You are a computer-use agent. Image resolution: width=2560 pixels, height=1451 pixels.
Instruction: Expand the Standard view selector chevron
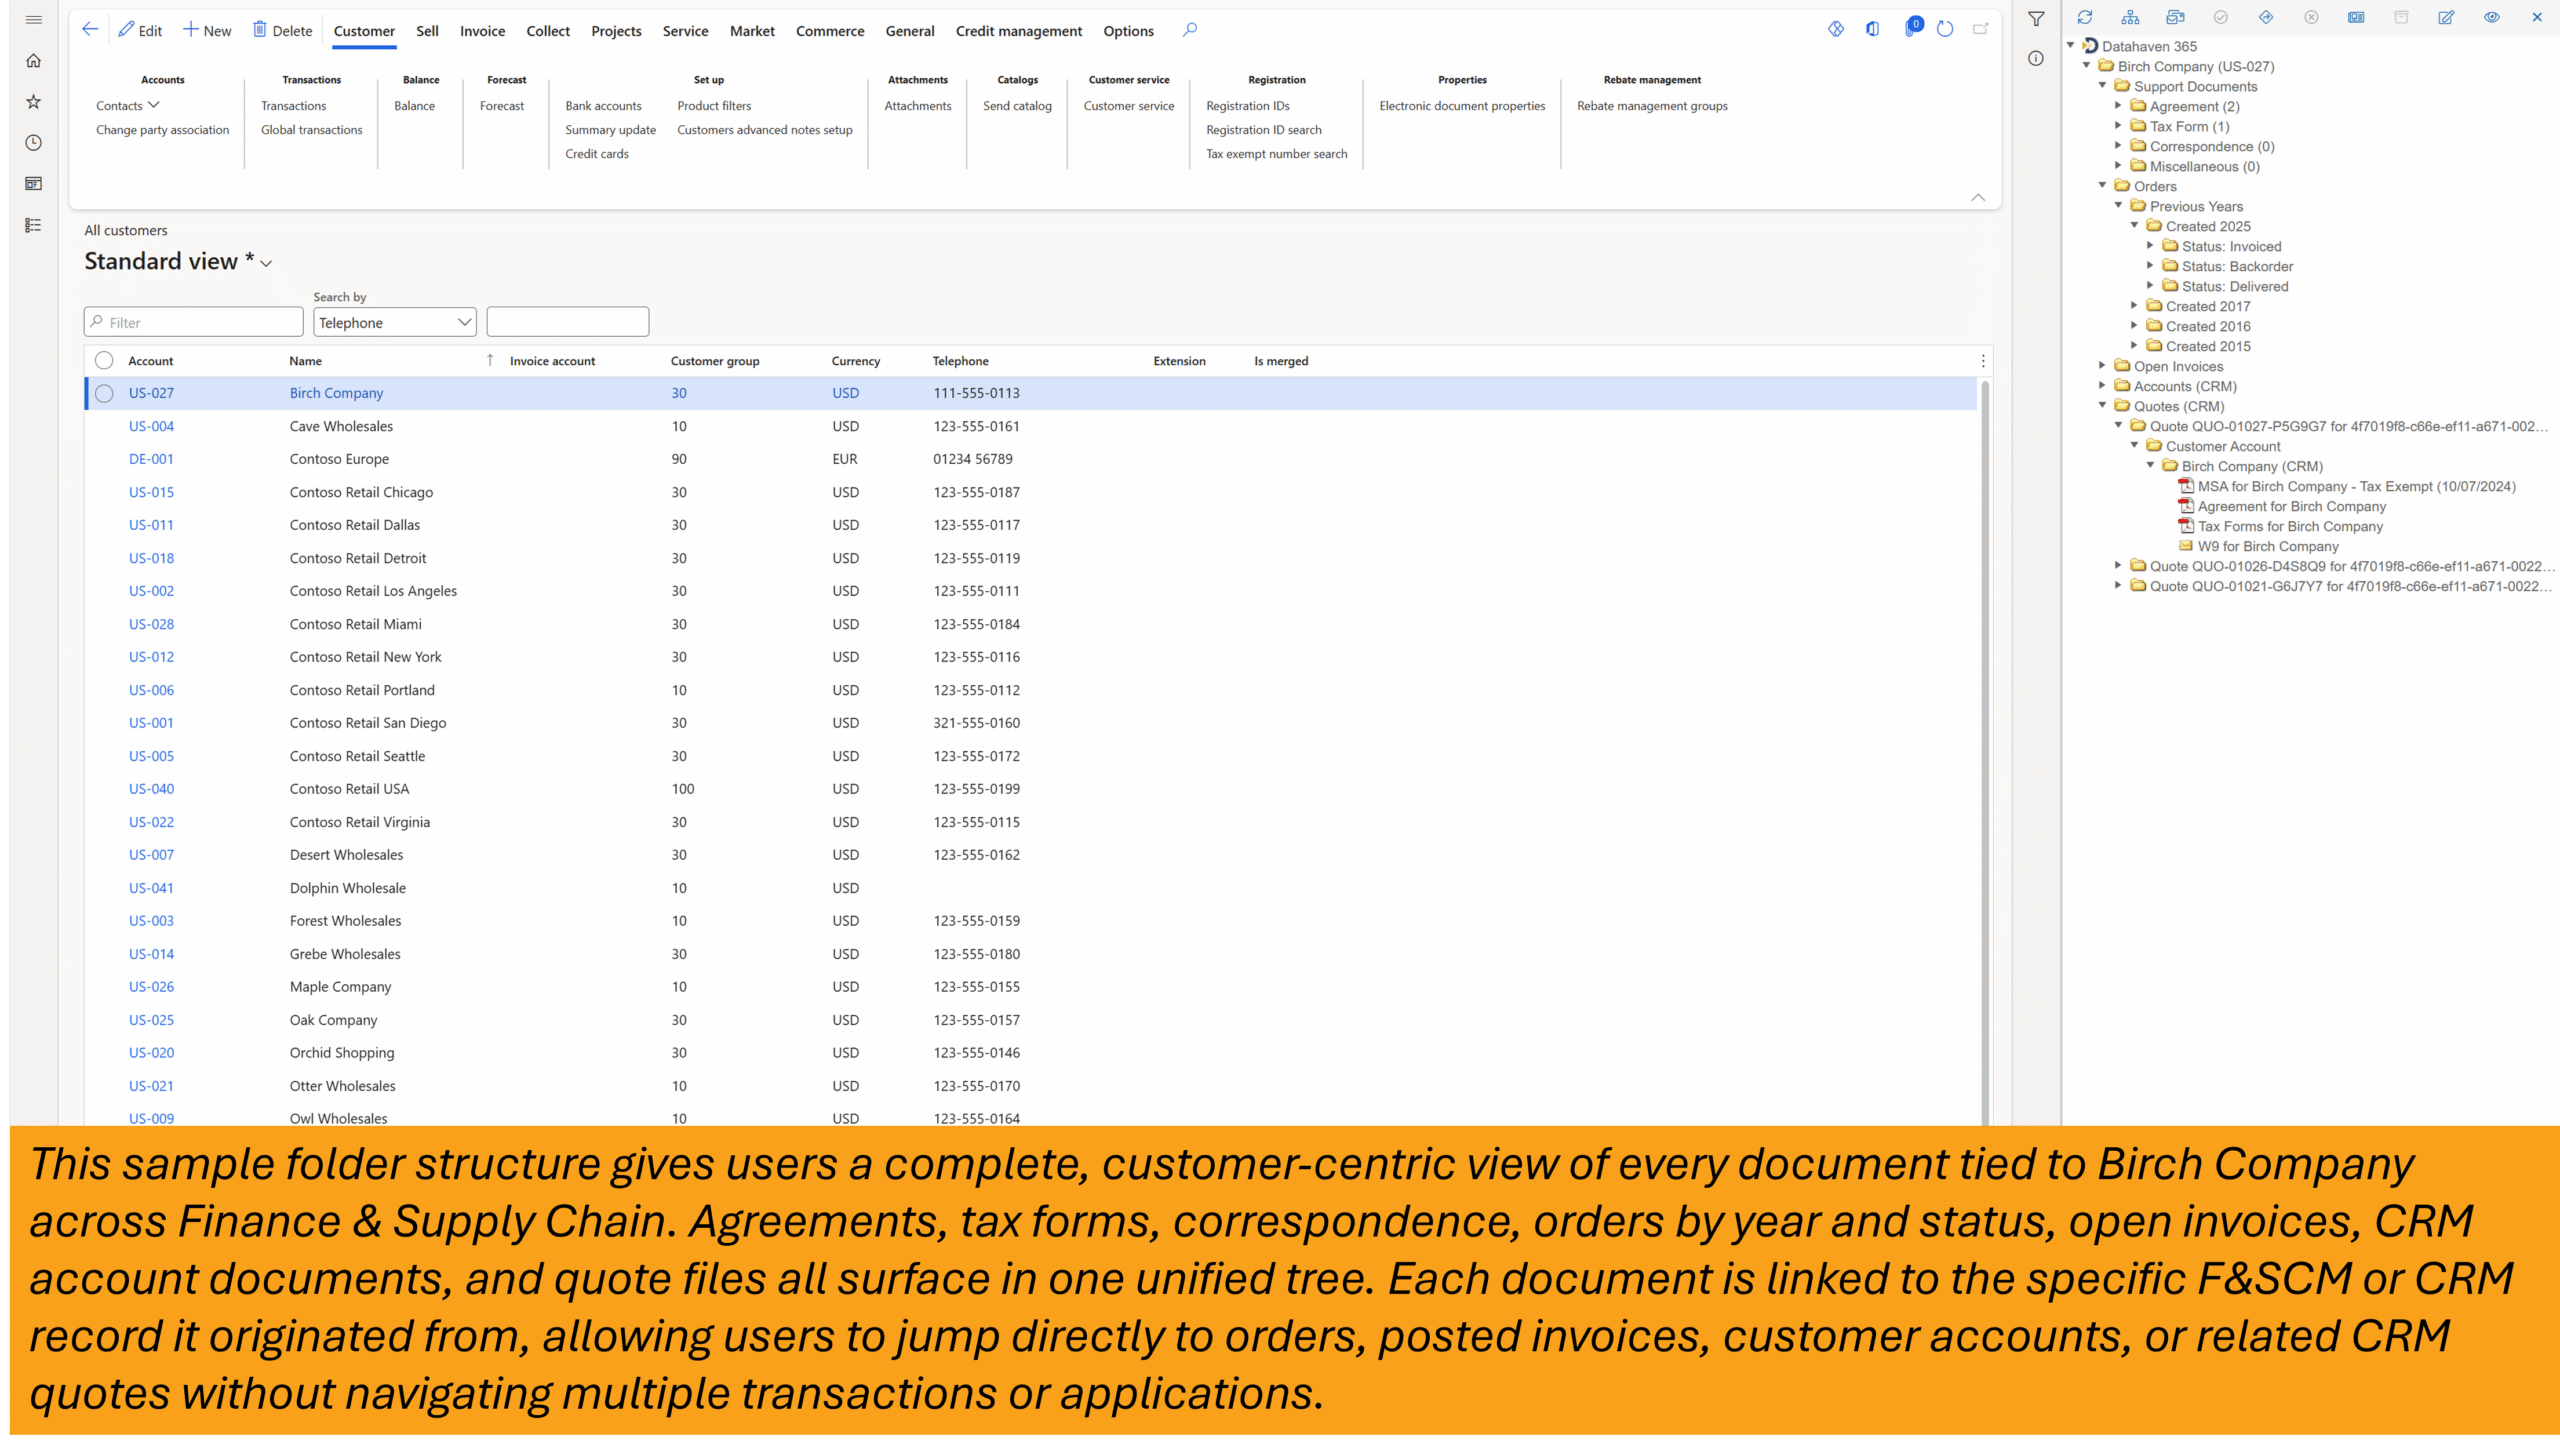(266, 263)
